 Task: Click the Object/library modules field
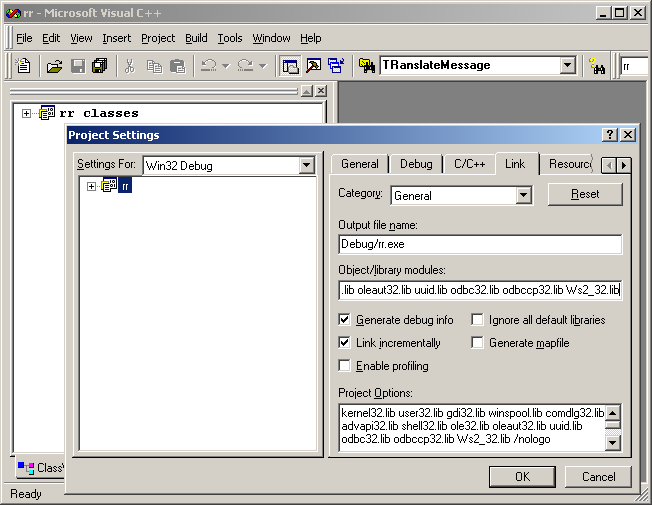(x=480, y=290)
